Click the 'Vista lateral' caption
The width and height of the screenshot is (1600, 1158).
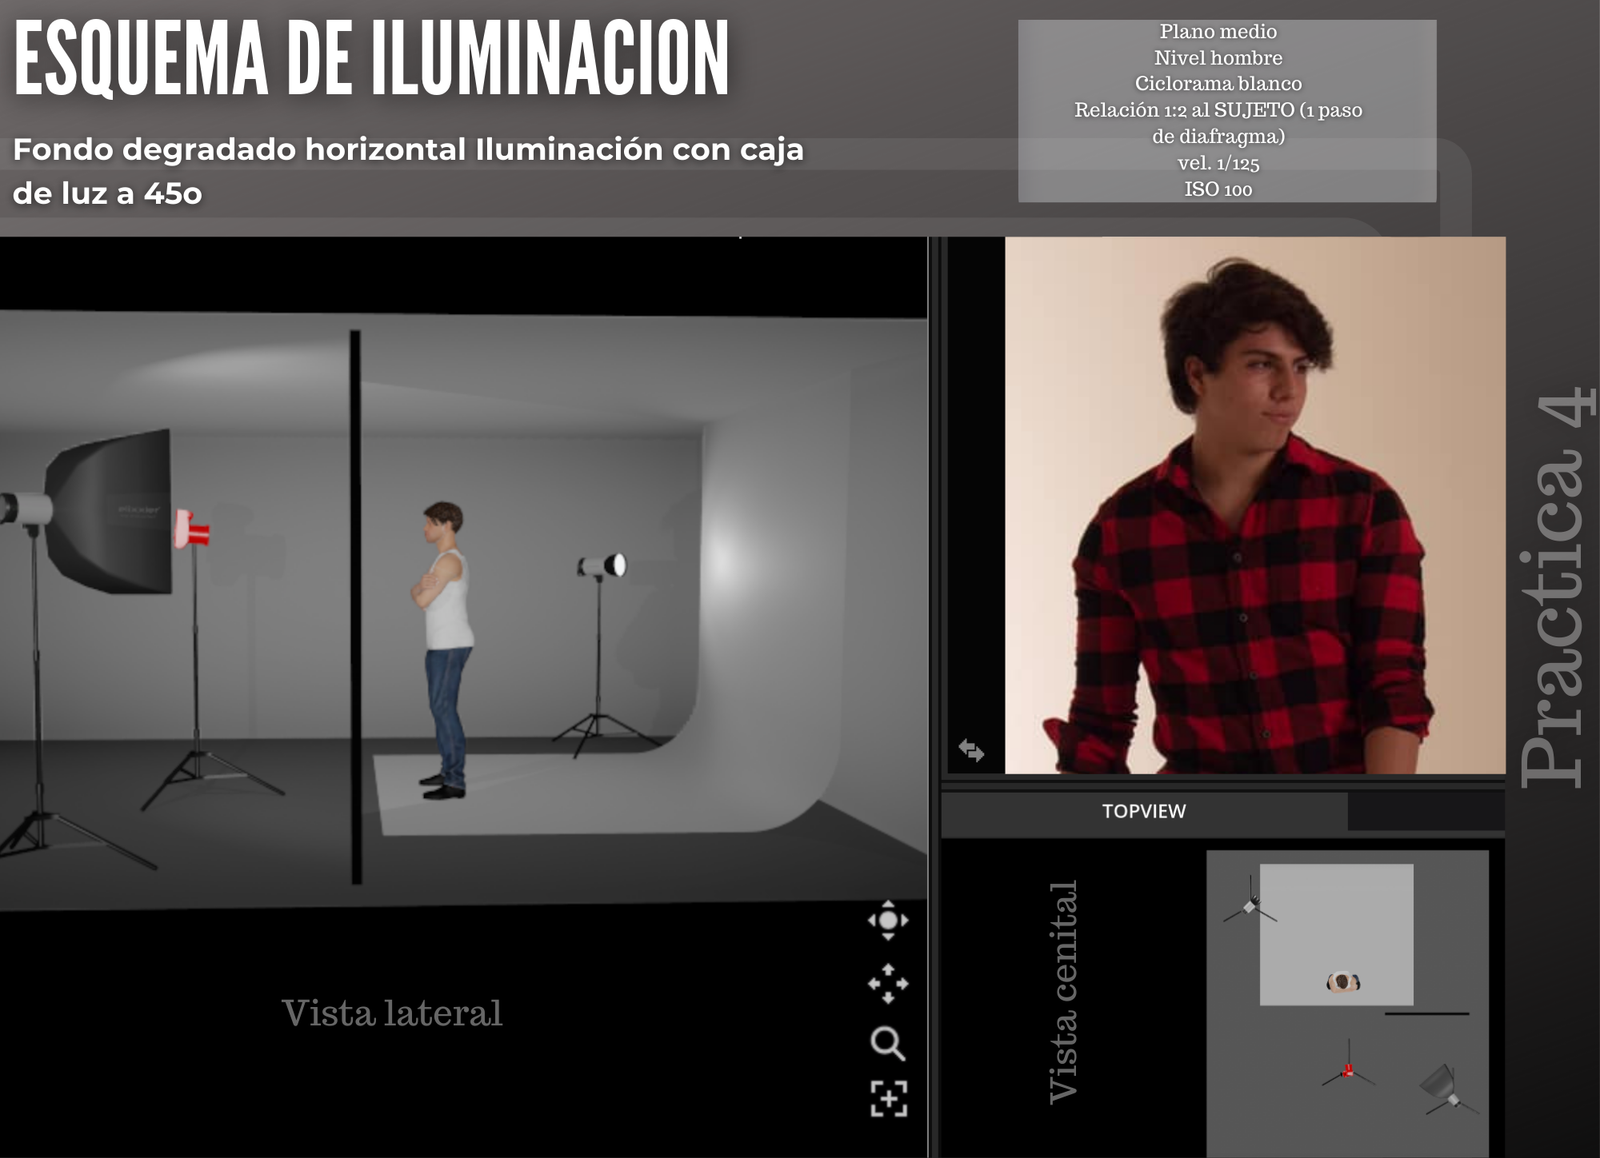[x=392, y=1013]
